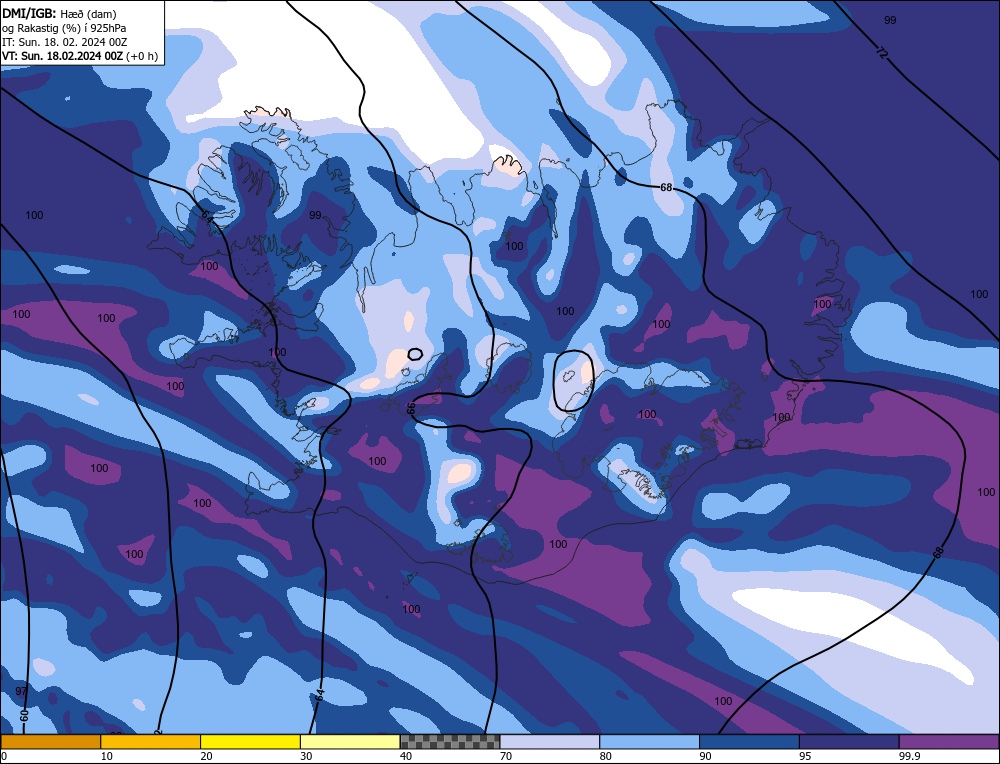Click the 'VT: Sun. 18.02.2024 00Z' valid time
Viewport: 1000px width, 764px height.
point(63,56)
